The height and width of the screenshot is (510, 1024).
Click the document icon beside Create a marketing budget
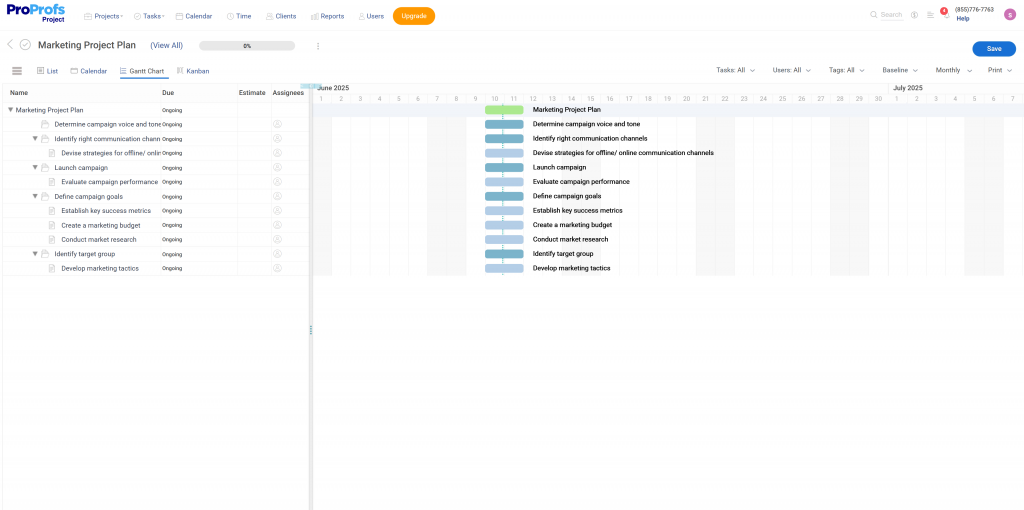tap(52, 225)
